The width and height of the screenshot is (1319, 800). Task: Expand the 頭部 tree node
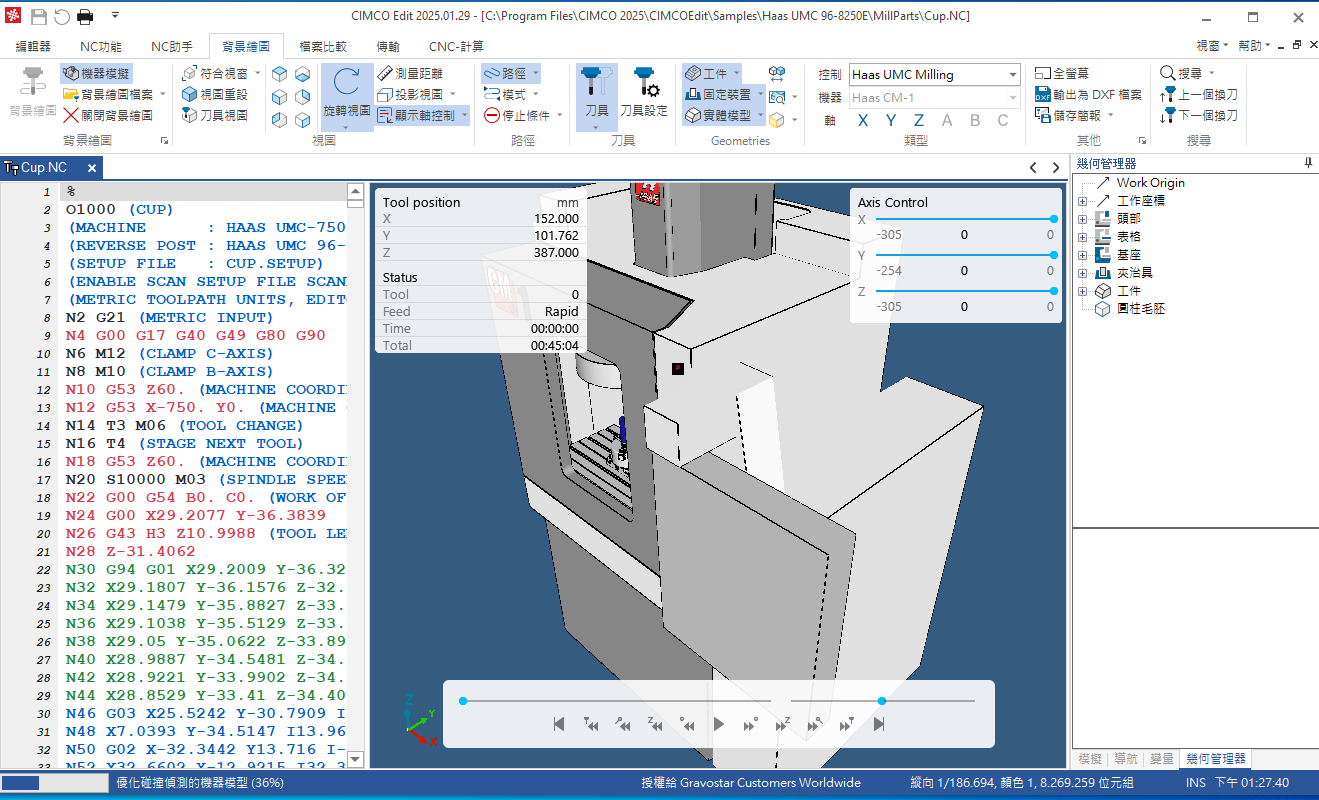click(1082, 219)
